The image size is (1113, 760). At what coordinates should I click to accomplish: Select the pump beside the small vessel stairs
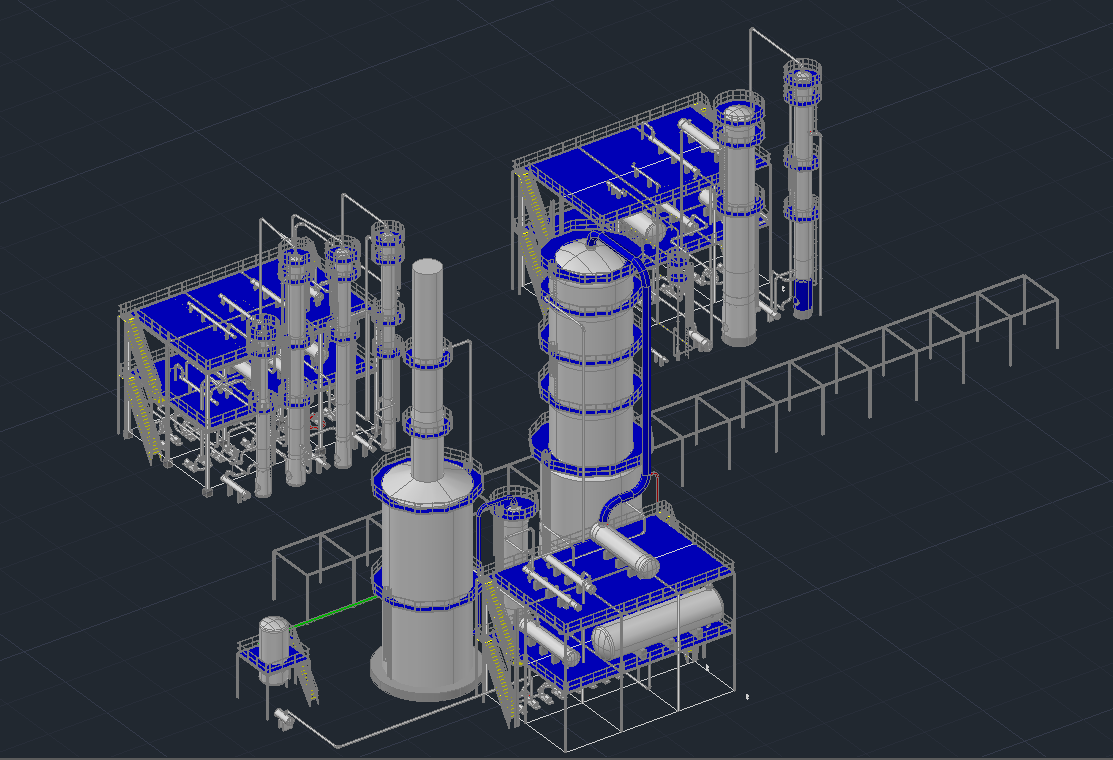[283, 718]
